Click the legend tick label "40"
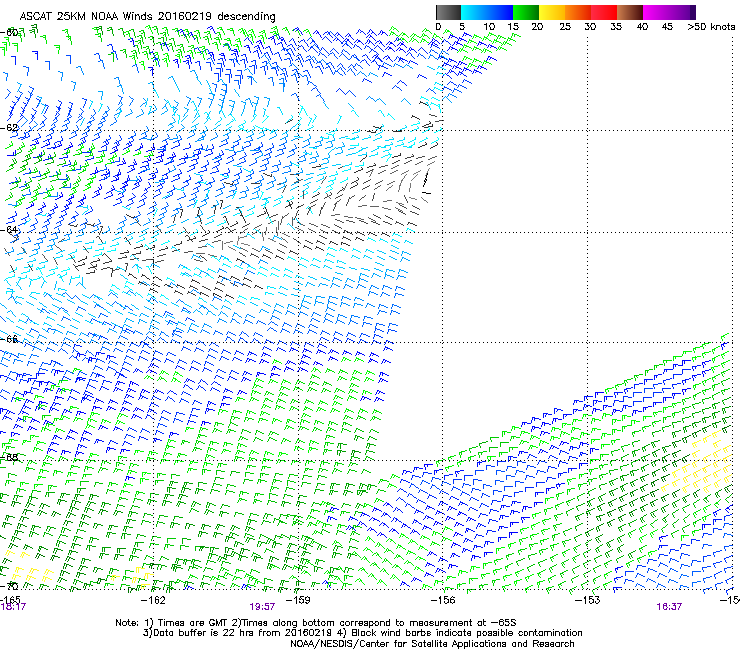 pyautogui.click(x=642, y=27)
